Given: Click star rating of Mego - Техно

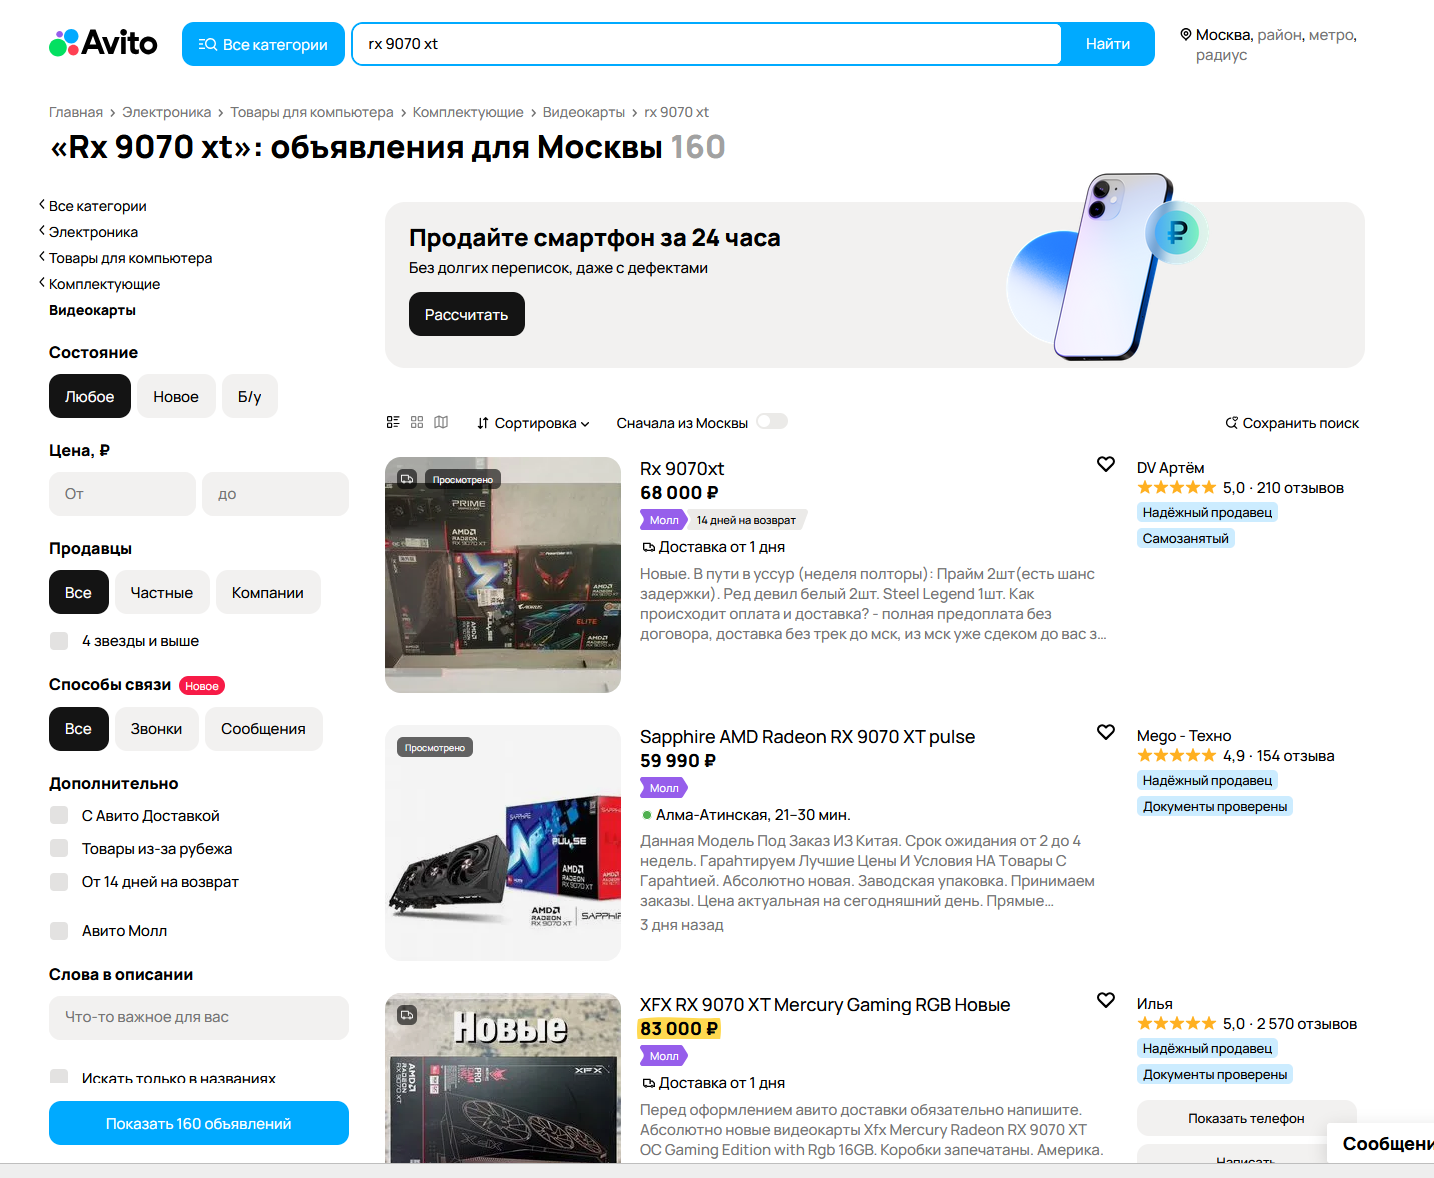Looking at the screenshot, I should [x=1176, y=756].
